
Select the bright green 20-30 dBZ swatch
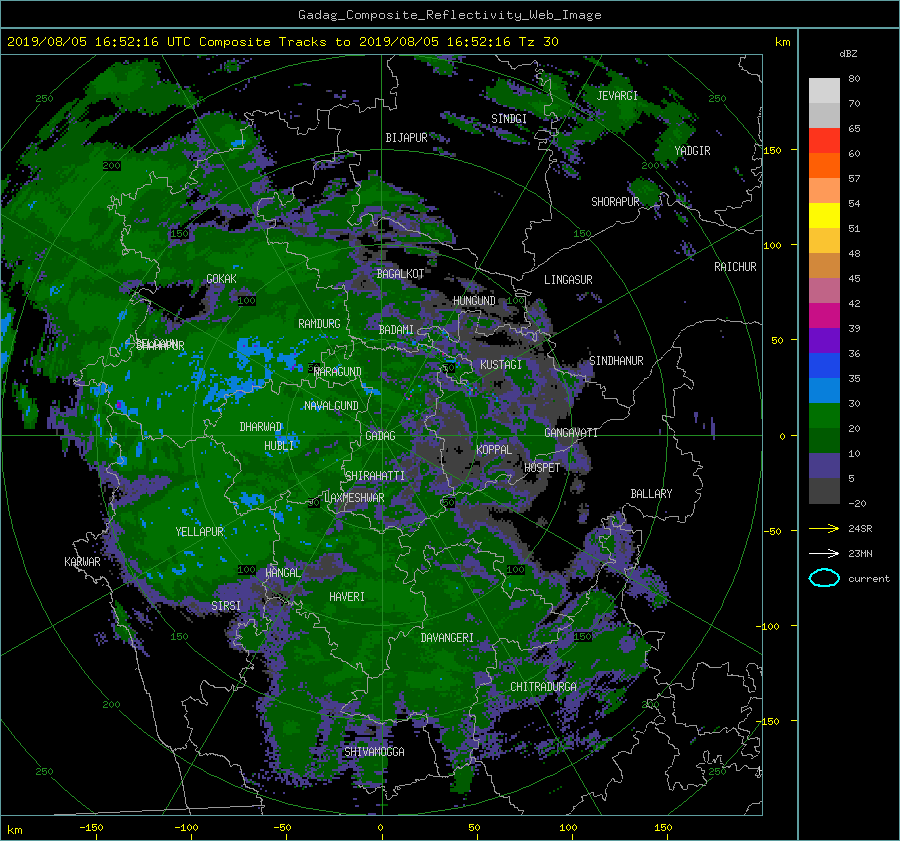click(x=824, y=415)
